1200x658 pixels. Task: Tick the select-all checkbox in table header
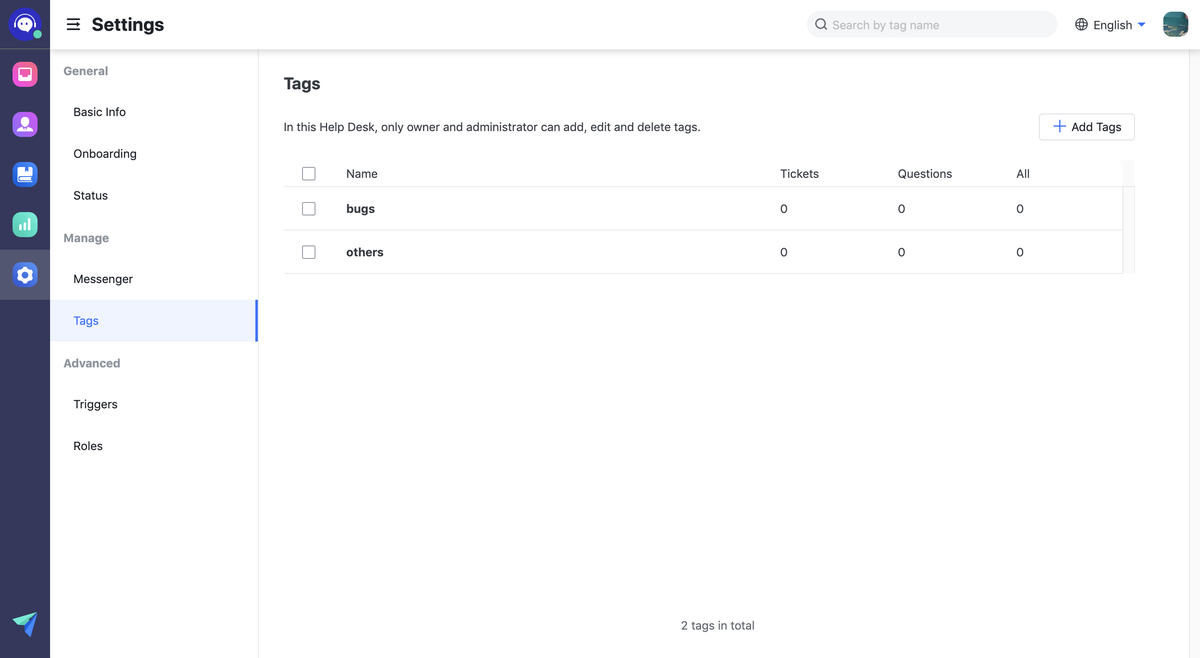click(x=308, y=174)
